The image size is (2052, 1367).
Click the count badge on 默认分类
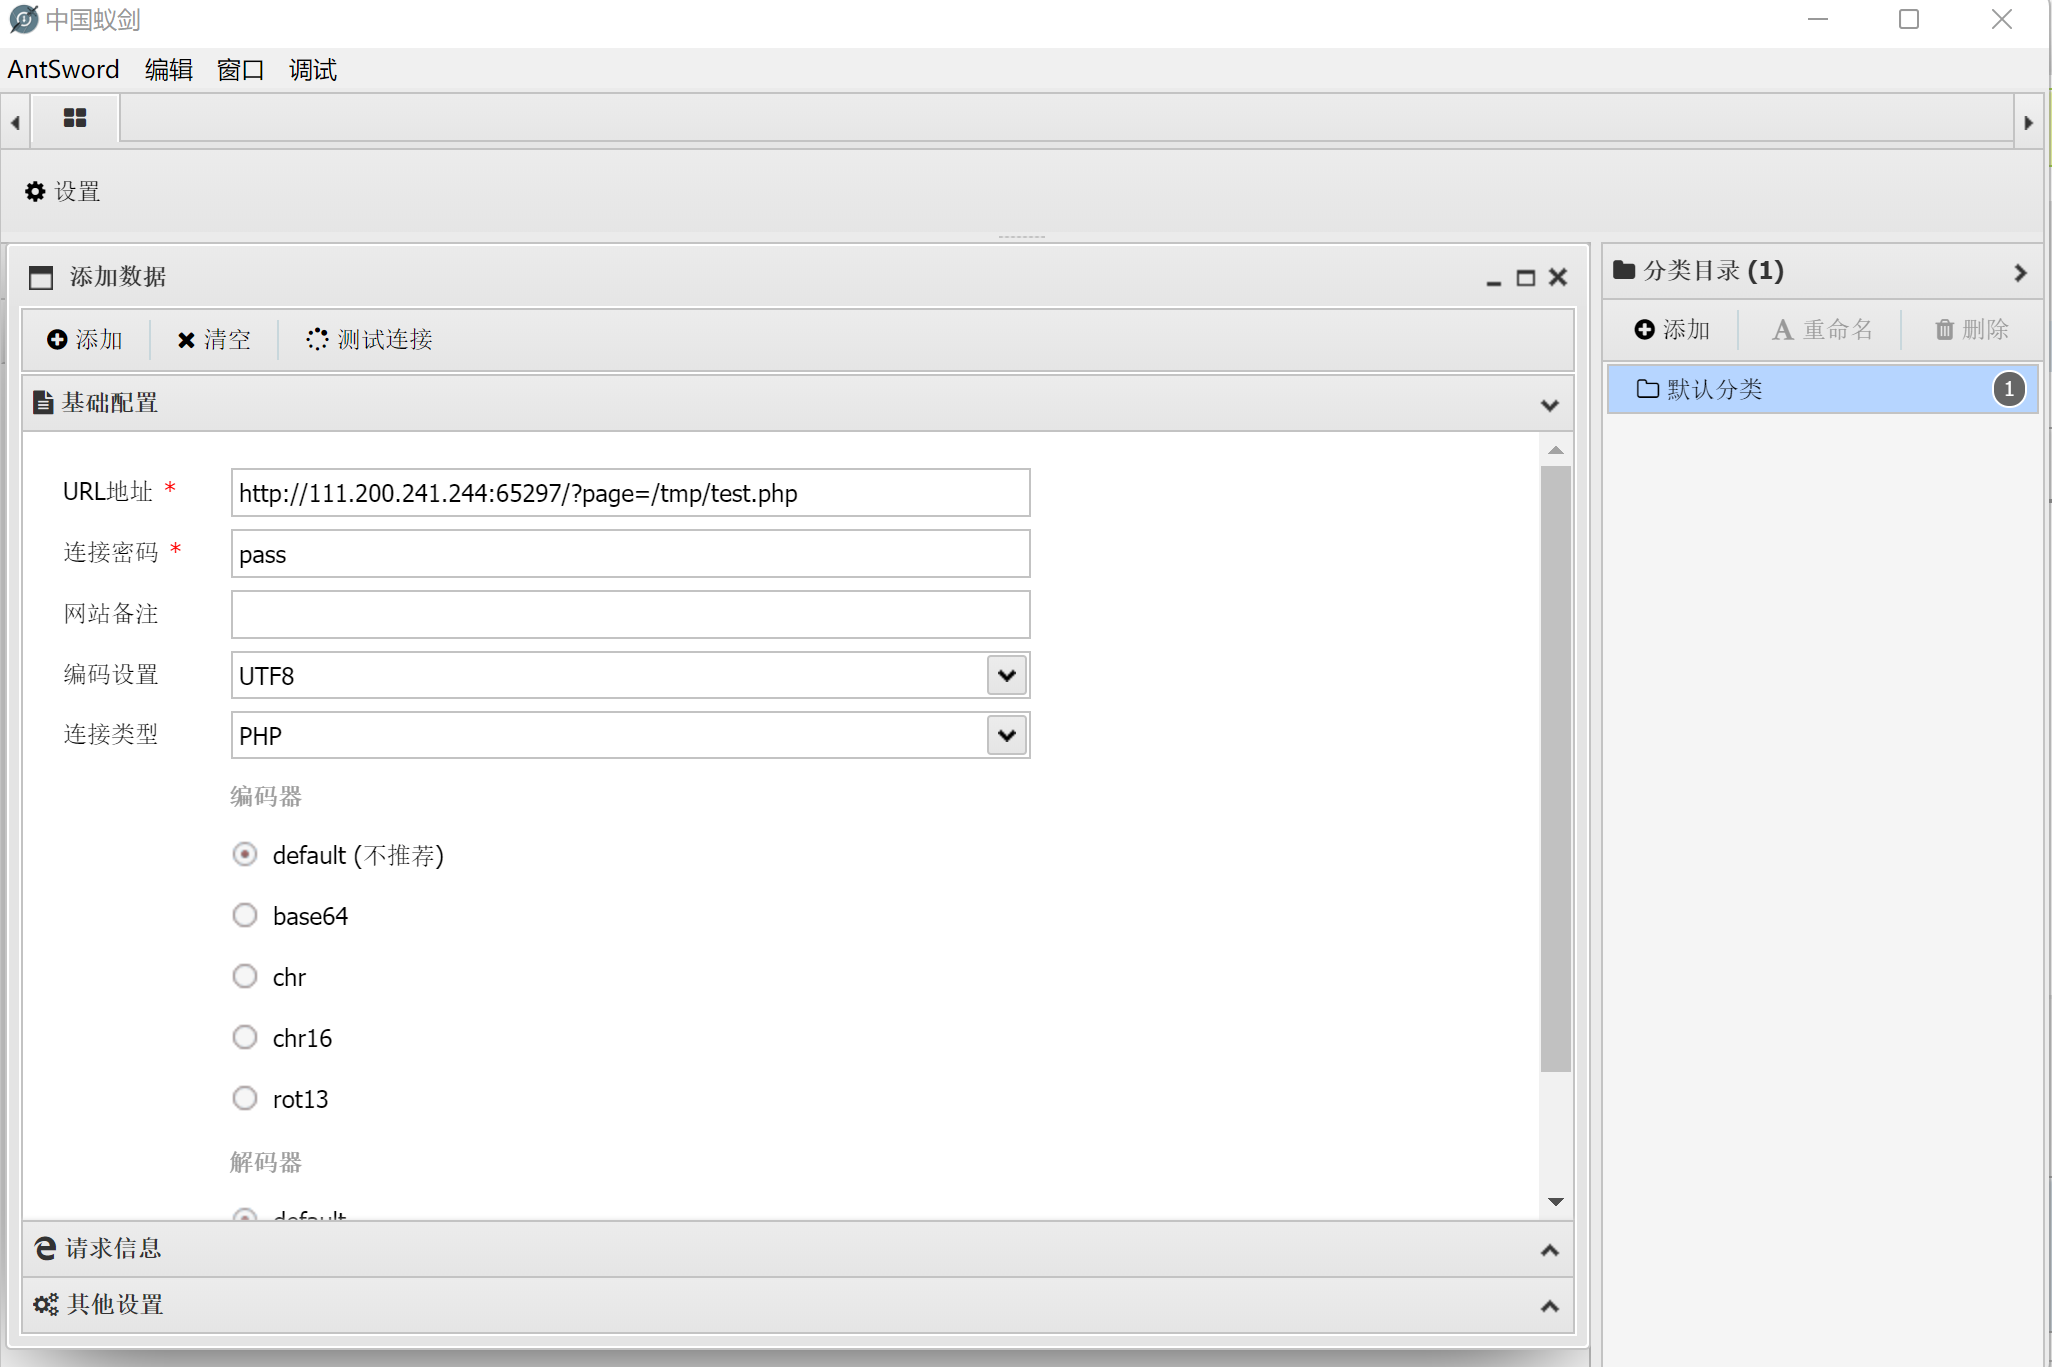pyautogui.click(x=2009, y=389)
